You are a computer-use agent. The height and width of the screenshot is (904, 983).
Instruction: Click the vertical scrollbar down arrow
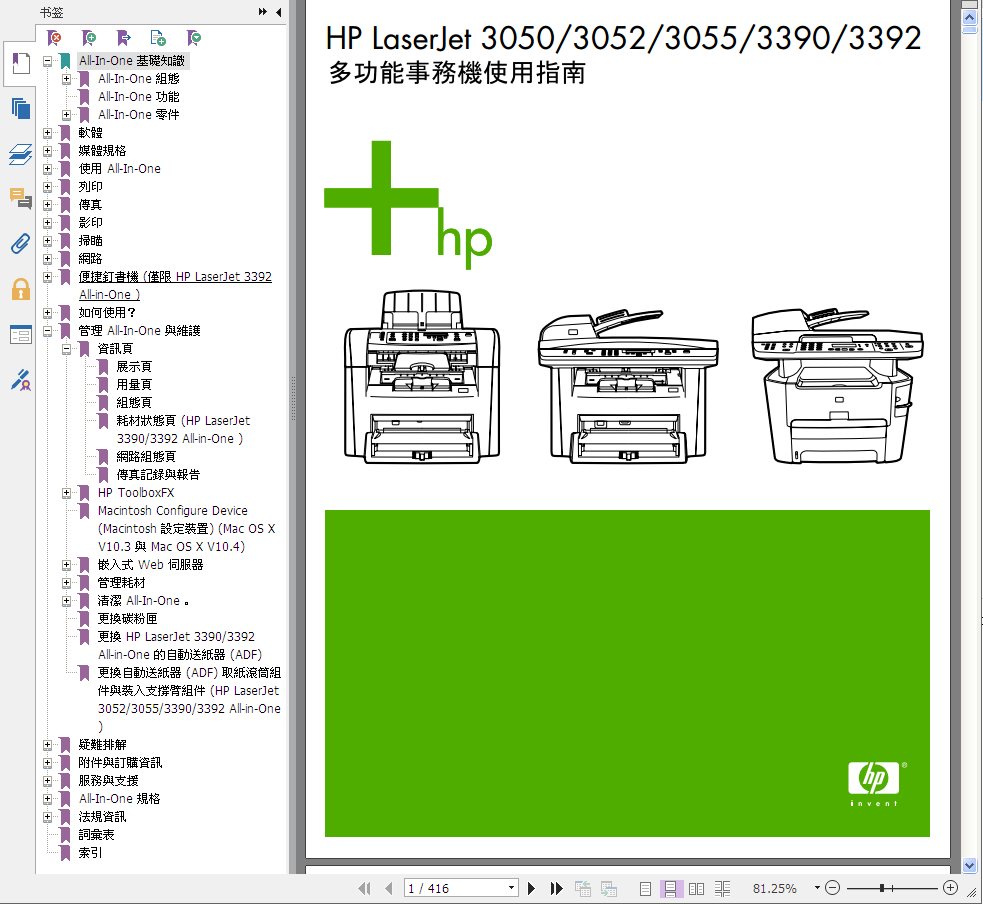pos(969,866)
